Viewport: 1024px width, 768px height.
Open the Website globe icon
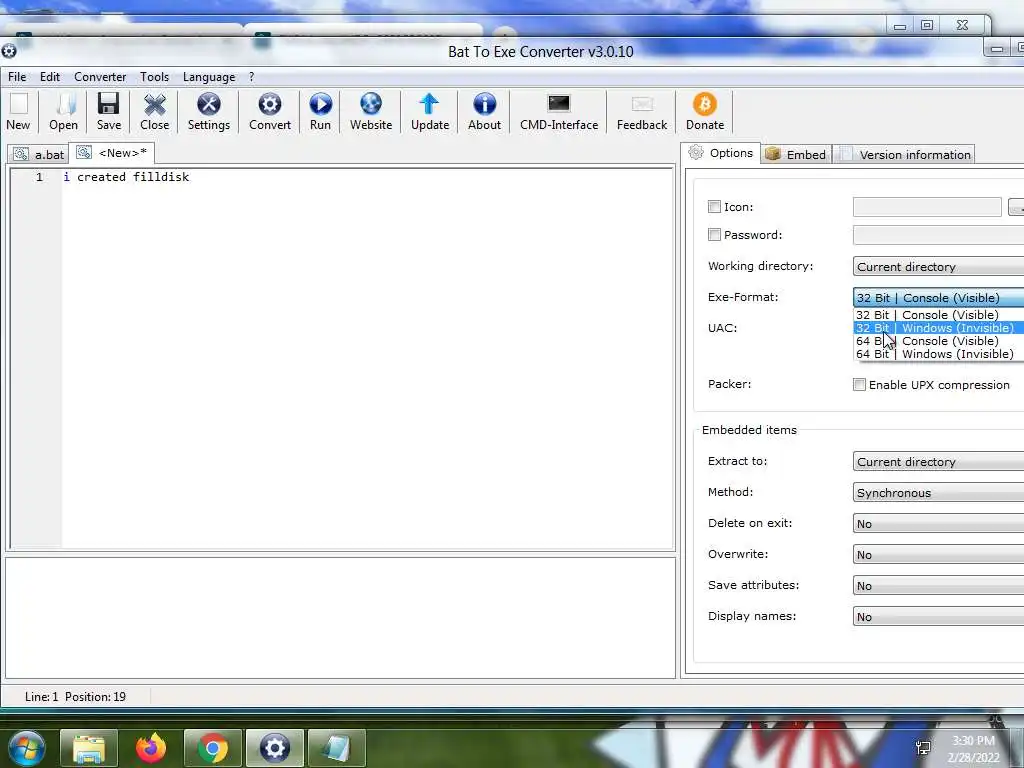point(371,112)
